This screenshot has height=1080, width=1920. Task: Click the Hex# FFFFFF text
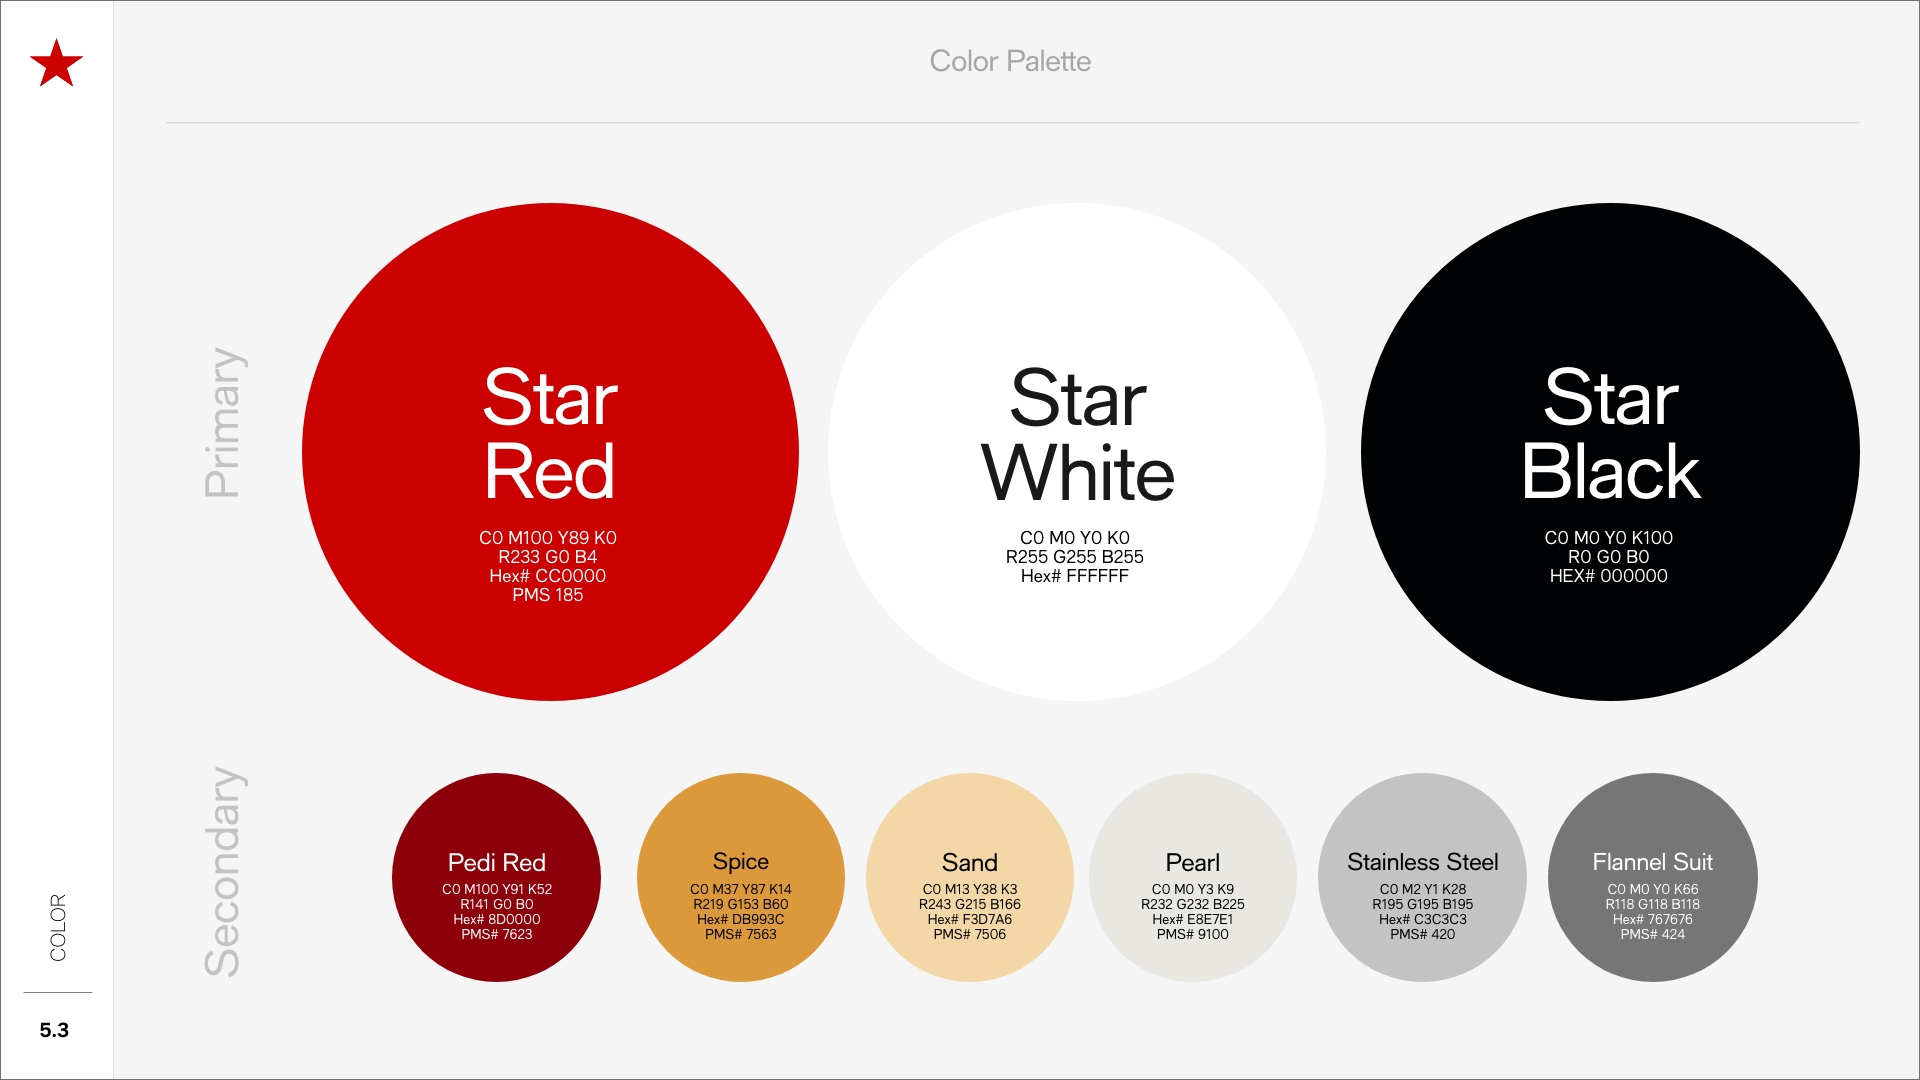(1074, 576)
